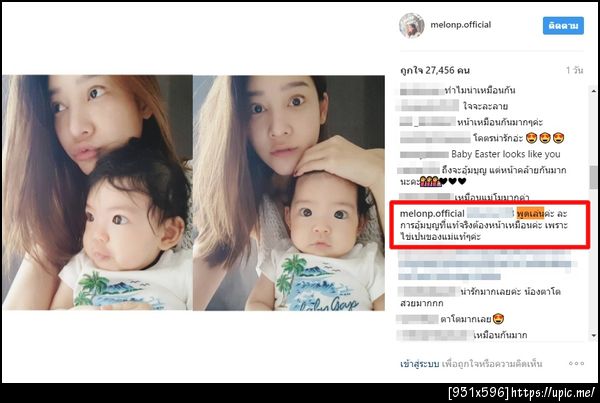Click the black hearts emoji in comment
The image size is (600, 403).
pos(452,182)
